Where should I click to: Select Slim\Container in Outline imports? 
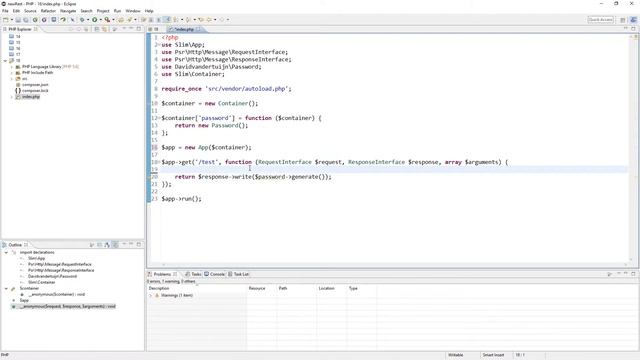tap(42, 282)
